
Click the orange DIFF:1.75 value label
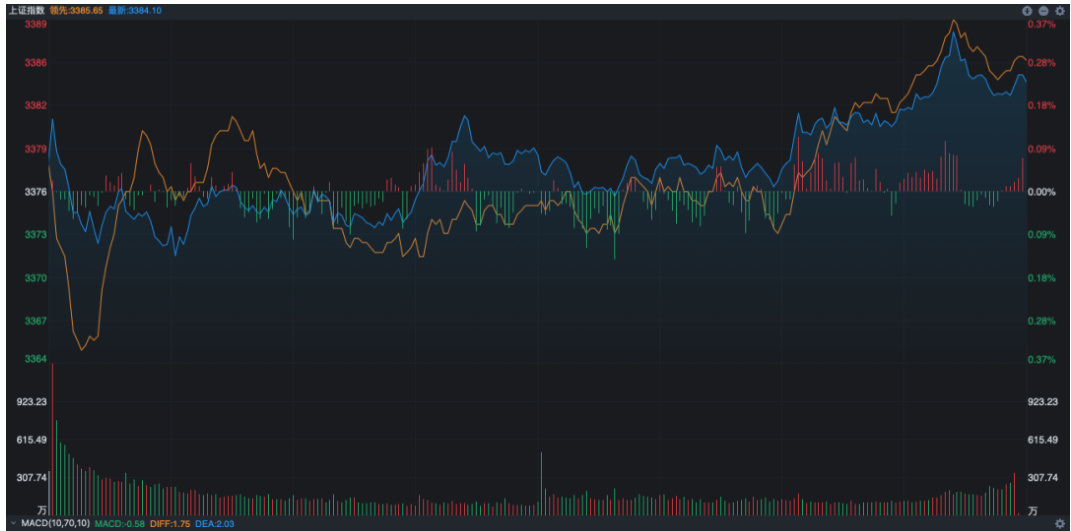(169, 523)
